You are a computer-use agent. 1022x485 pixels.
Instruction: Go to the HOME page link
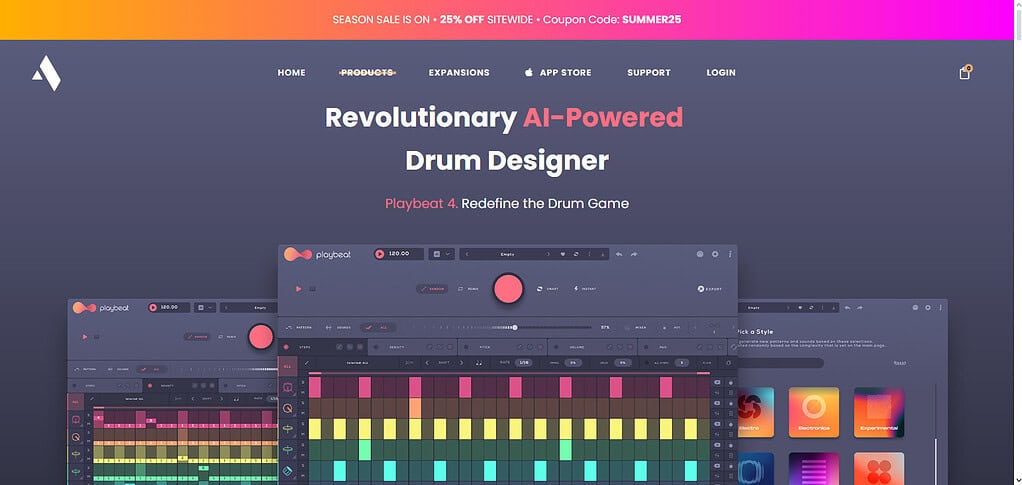tap(291, 73)
